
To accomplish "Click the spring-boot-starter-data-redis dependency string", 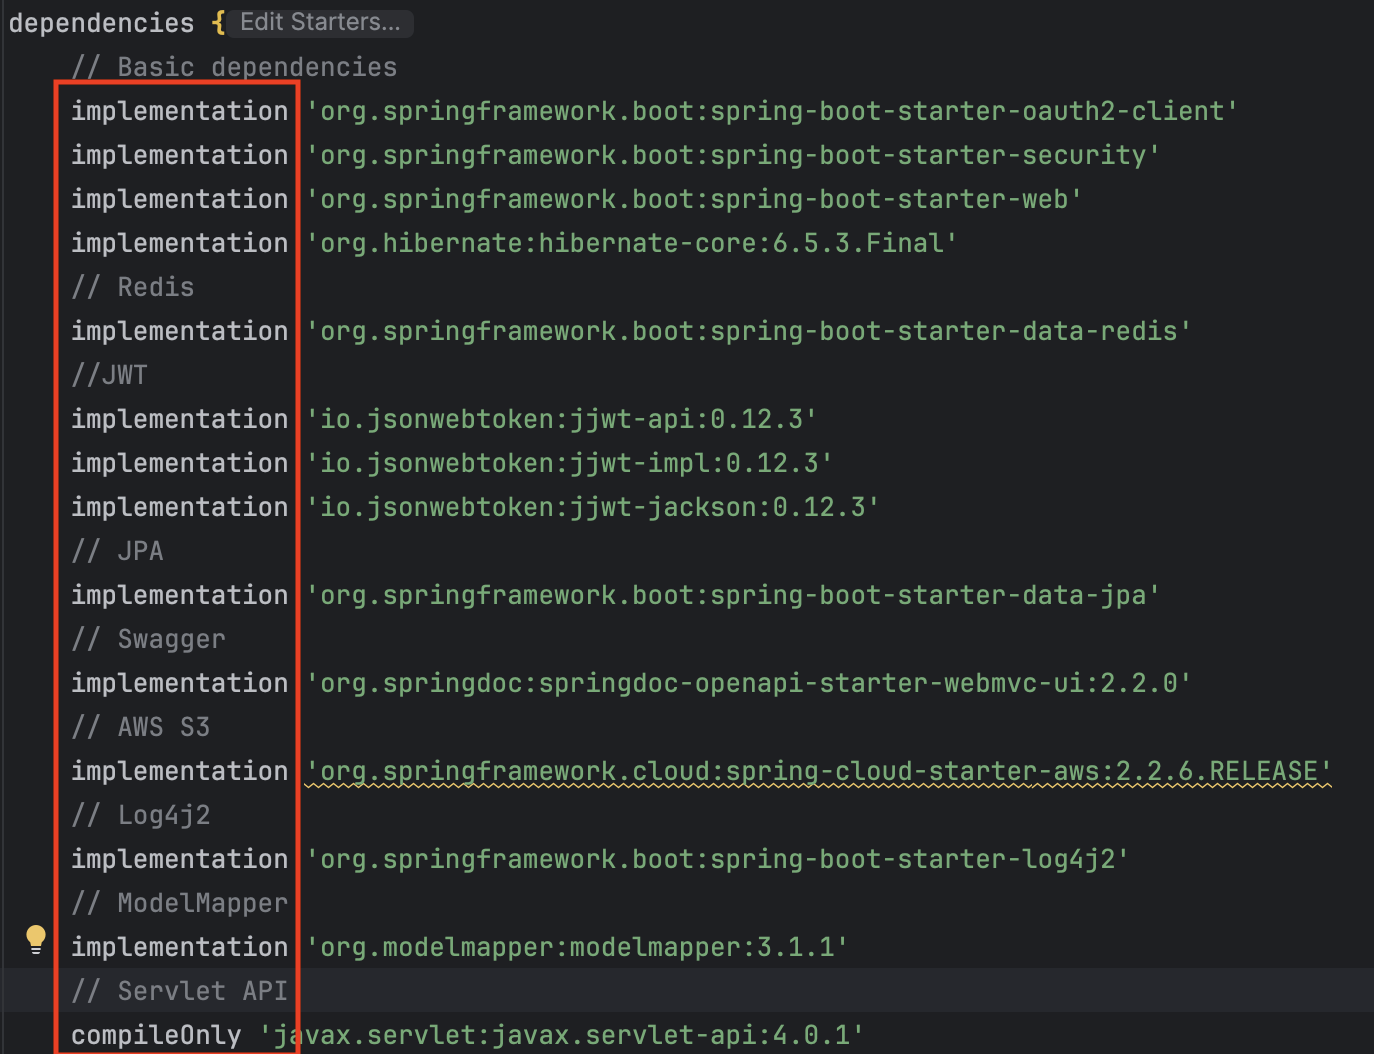I will 748,331.
